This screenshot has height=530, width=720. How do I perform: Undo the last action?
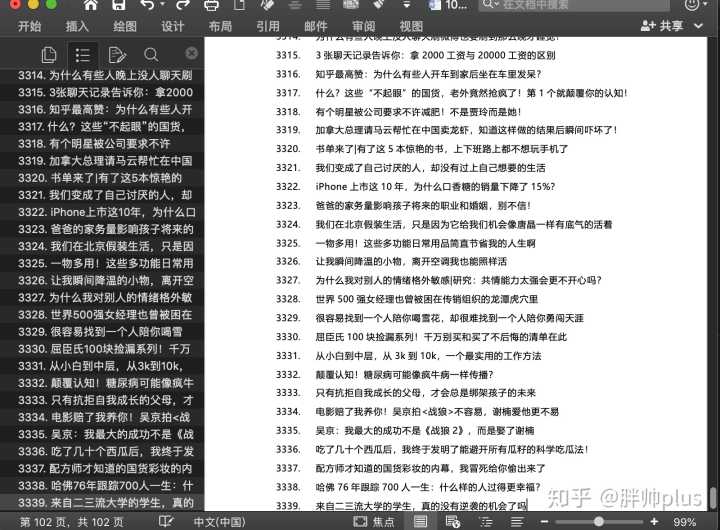[148, 5]
